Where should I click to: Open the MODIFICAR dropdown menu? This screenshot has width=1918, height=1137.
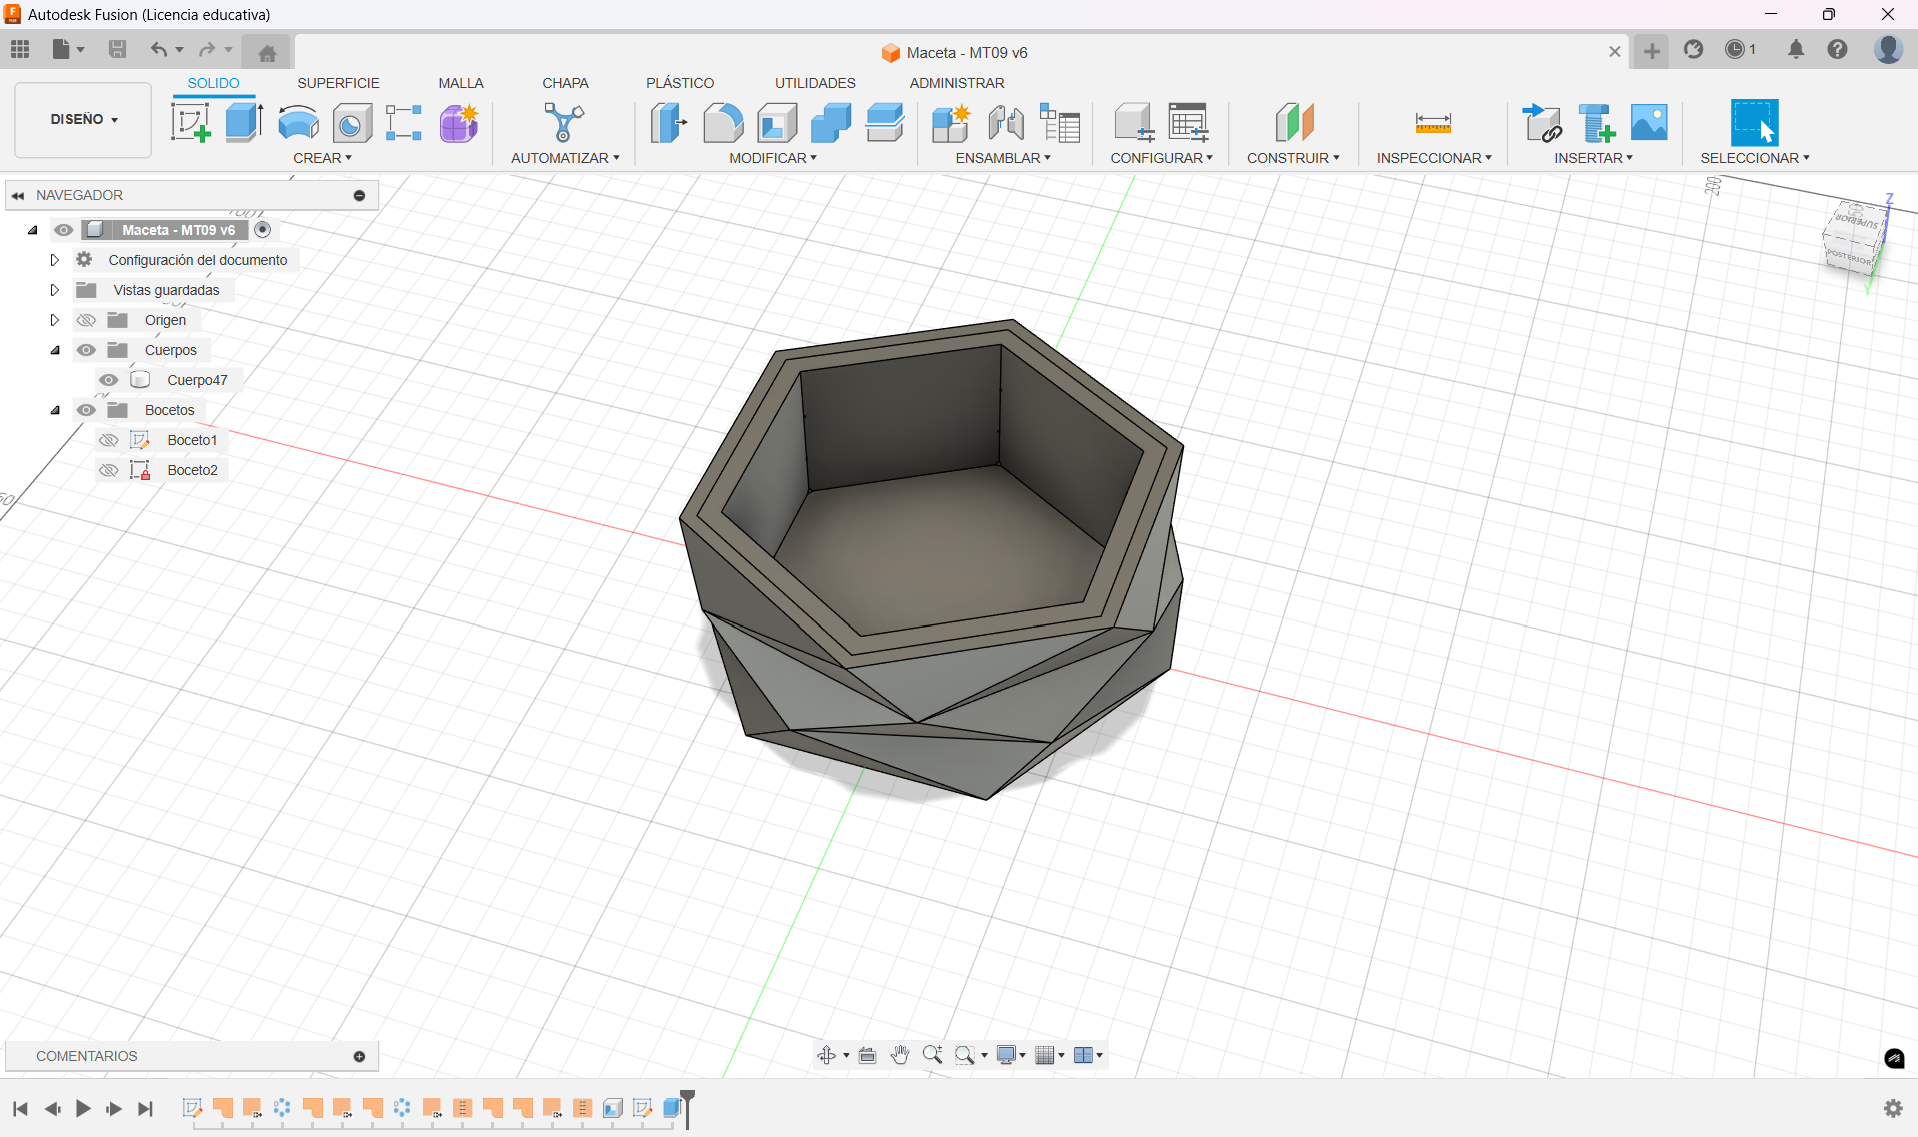pyautogui.click(x=772, y=158)
